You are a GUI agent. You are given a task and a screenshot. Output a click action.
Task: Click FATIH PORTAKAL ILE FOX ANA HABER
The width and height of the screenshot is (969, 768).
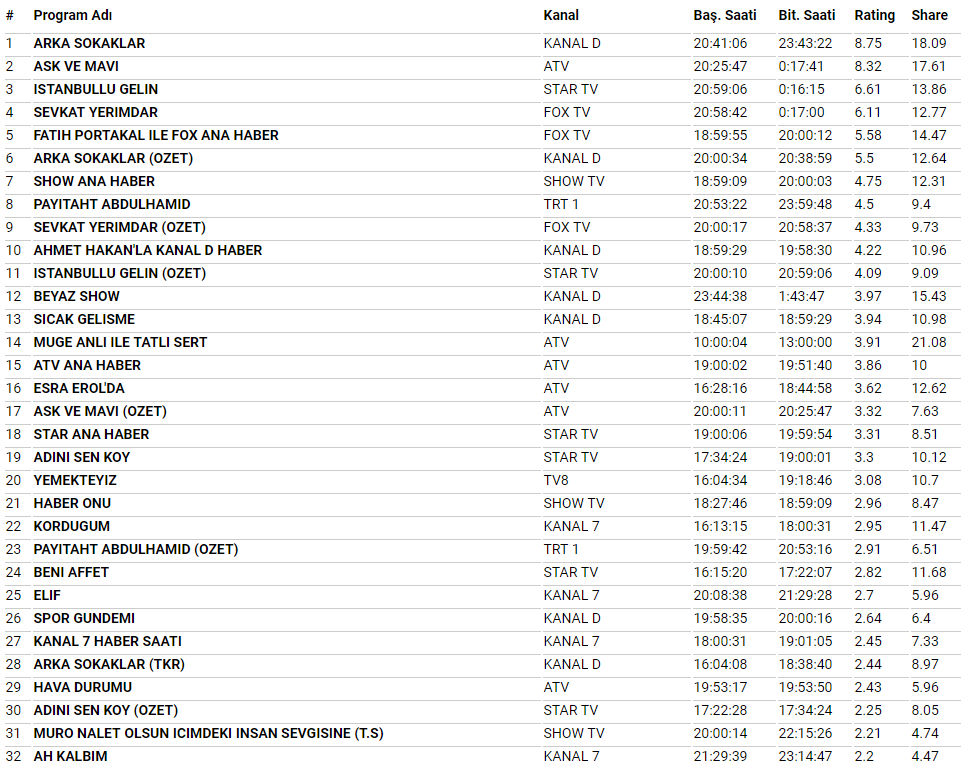click(156, 135)
